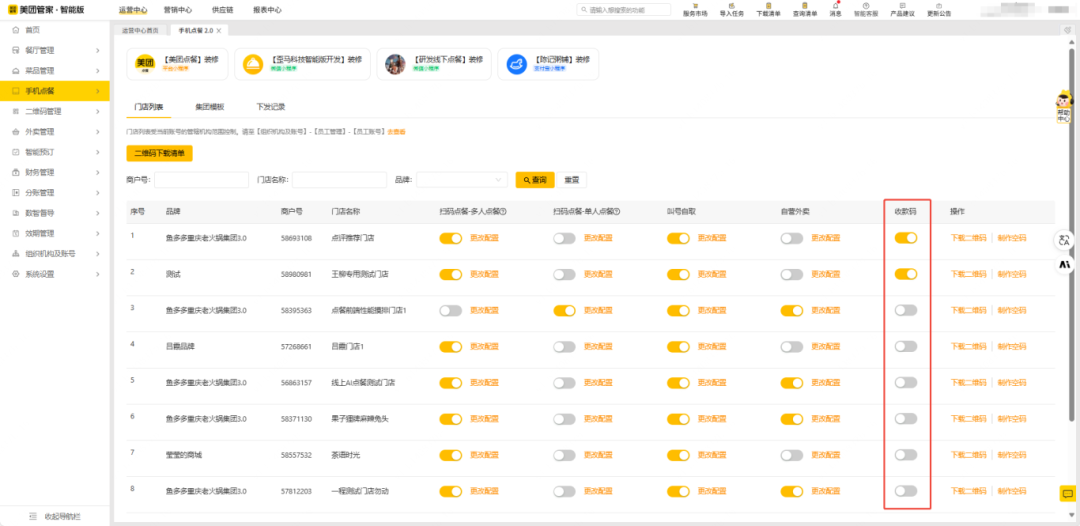Click the 二维码下载清单 button
Image resolution: width=1080 pixels, height=526 pixels.
tap(159, 153)
